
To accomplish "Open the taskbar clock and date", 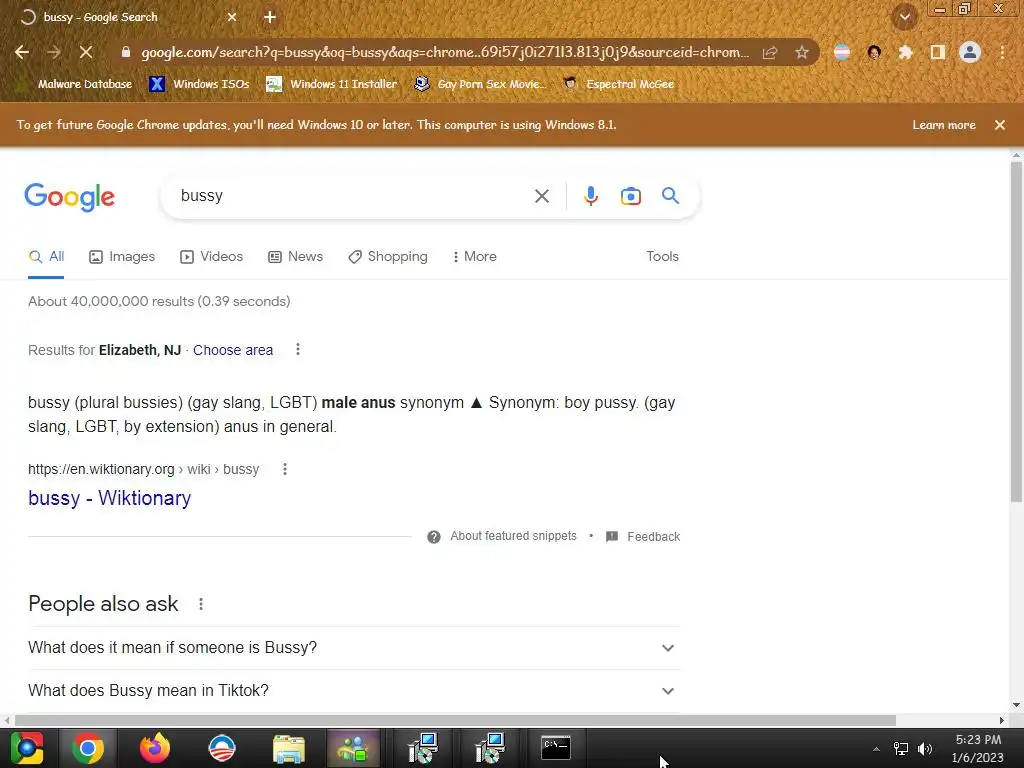I will coord(978,748).
